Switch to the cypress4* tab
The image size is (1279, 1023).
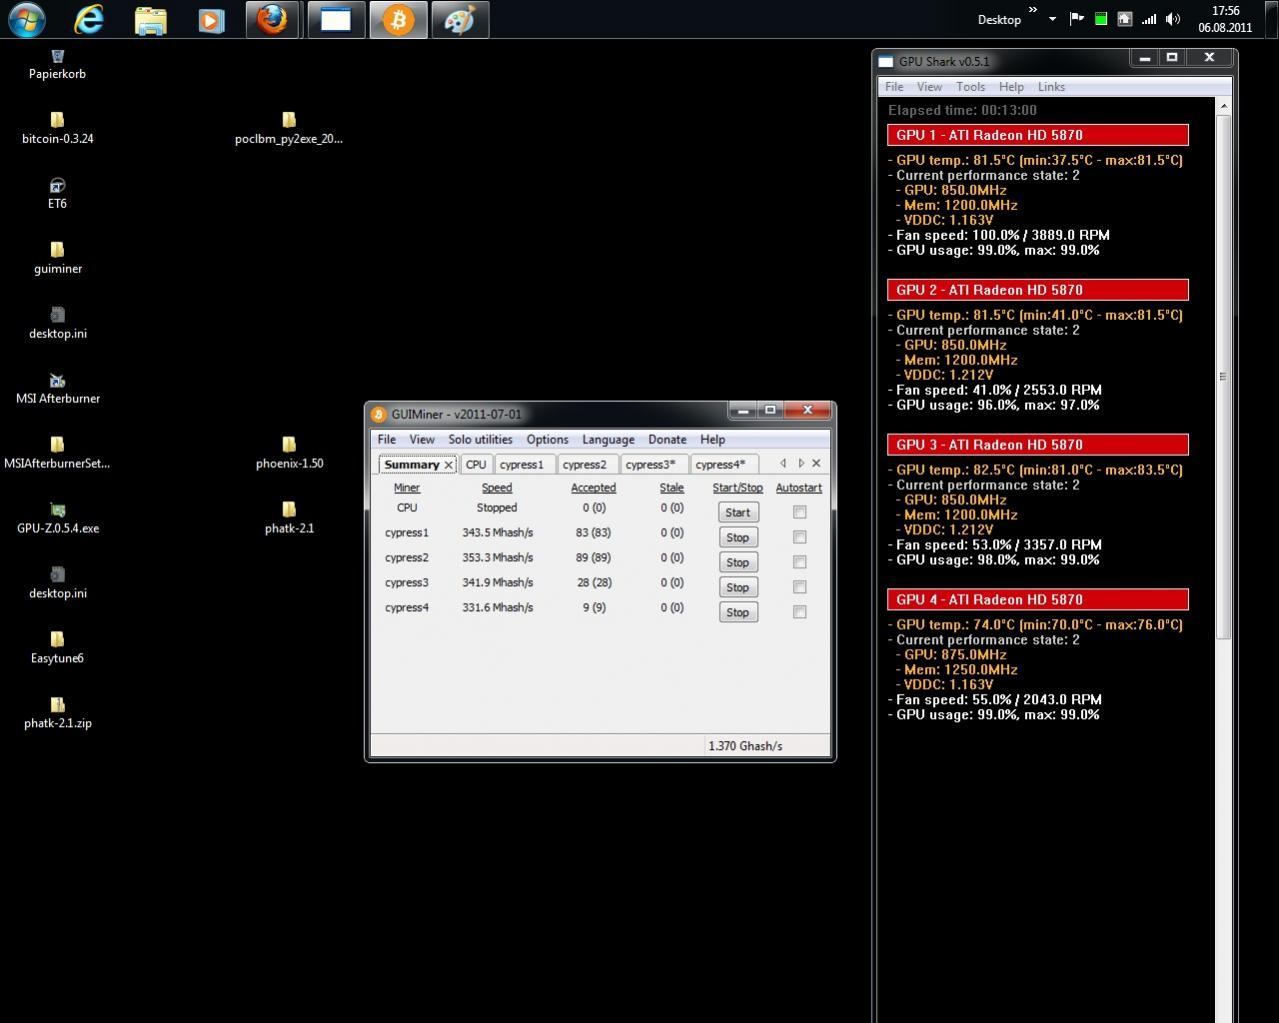point(720,464)
